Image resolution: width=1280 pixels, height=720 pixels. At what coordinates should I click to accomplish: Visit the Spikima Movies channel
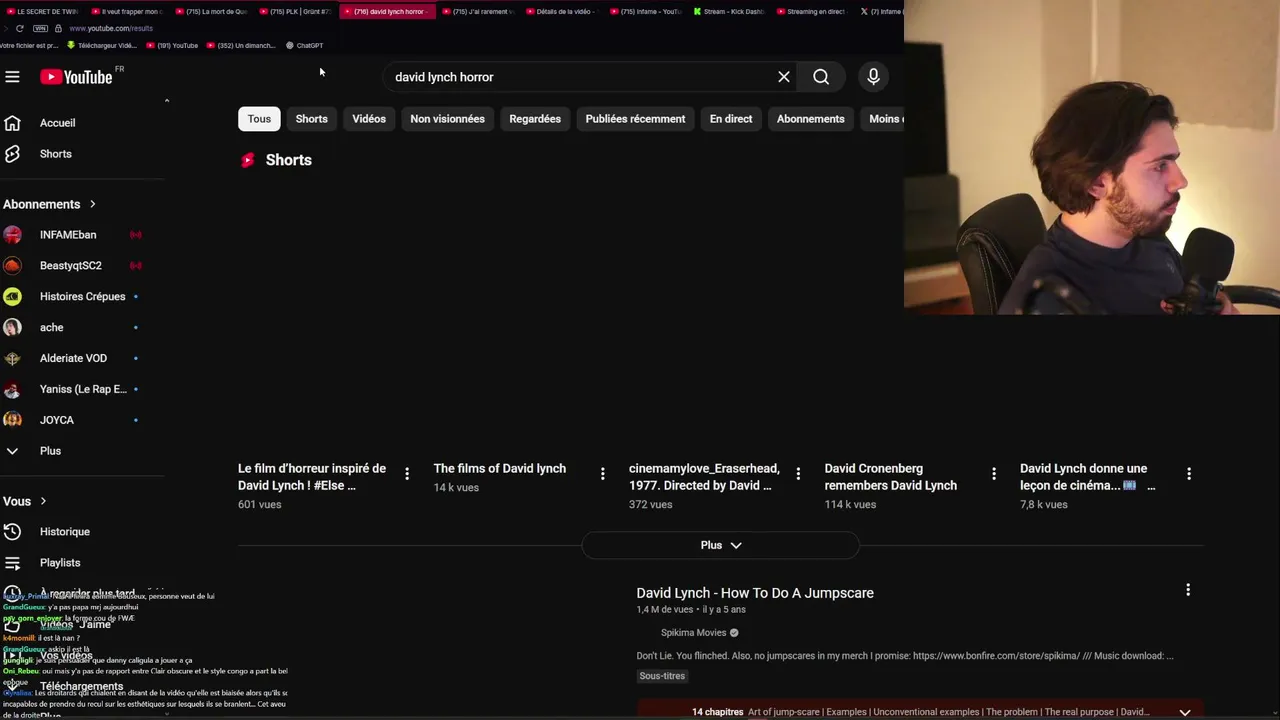click(x=693, y=633)
